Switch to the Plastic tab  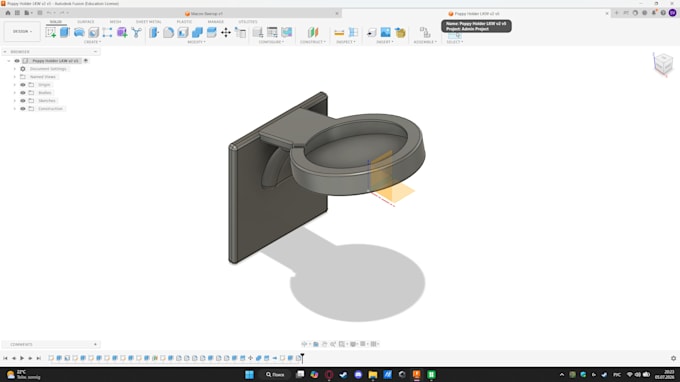point(184,22)
